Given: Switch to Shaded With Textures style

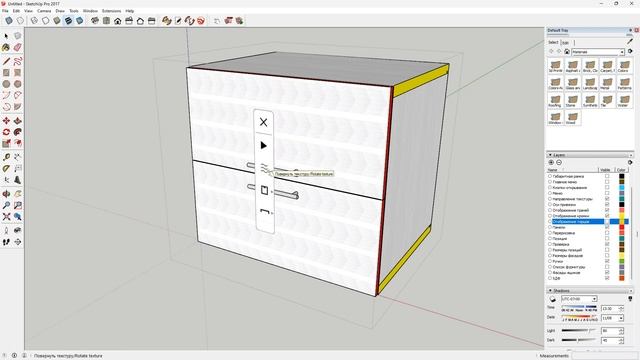Looking at the screenshot, I should [68, 20].
